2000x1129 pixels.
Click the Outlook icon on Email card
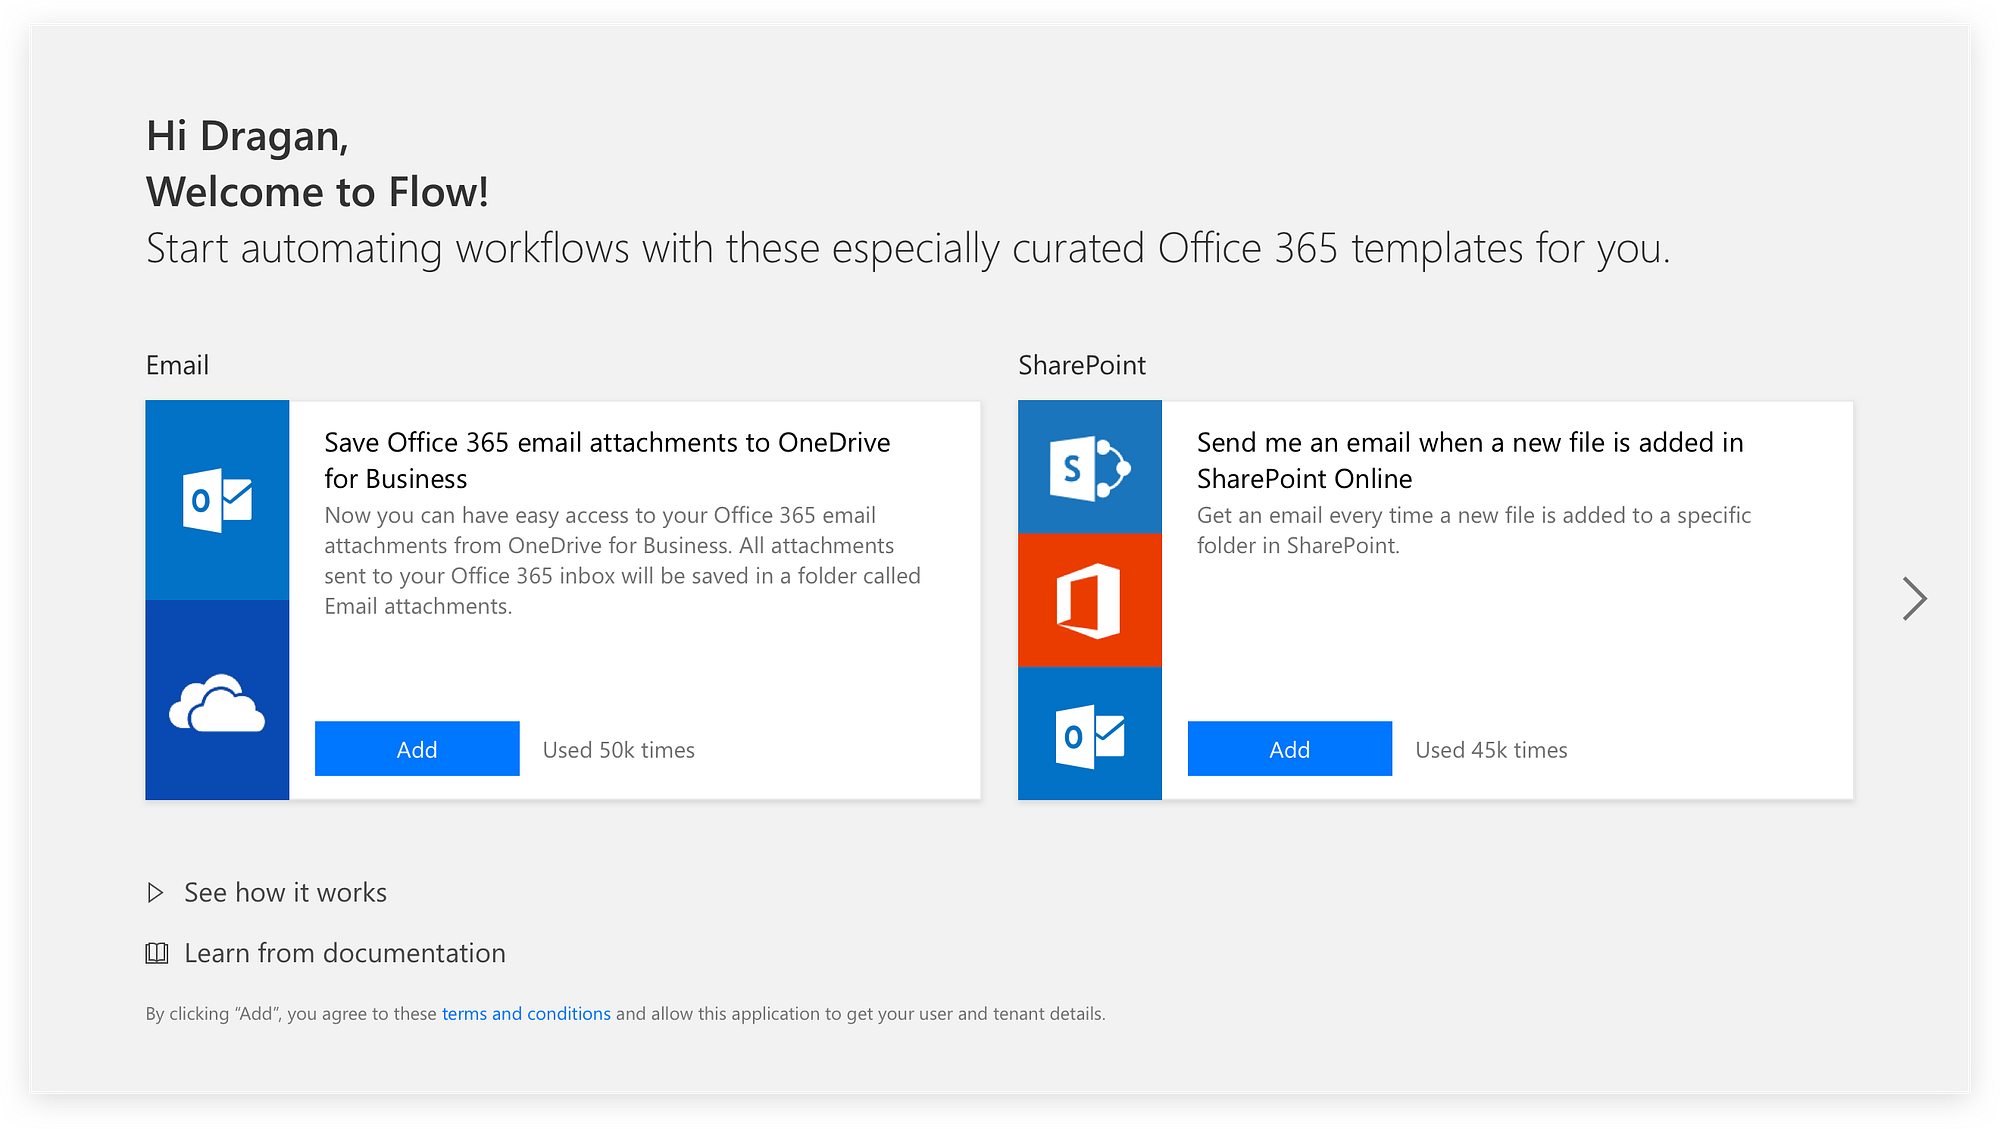[x=217, y=500]
